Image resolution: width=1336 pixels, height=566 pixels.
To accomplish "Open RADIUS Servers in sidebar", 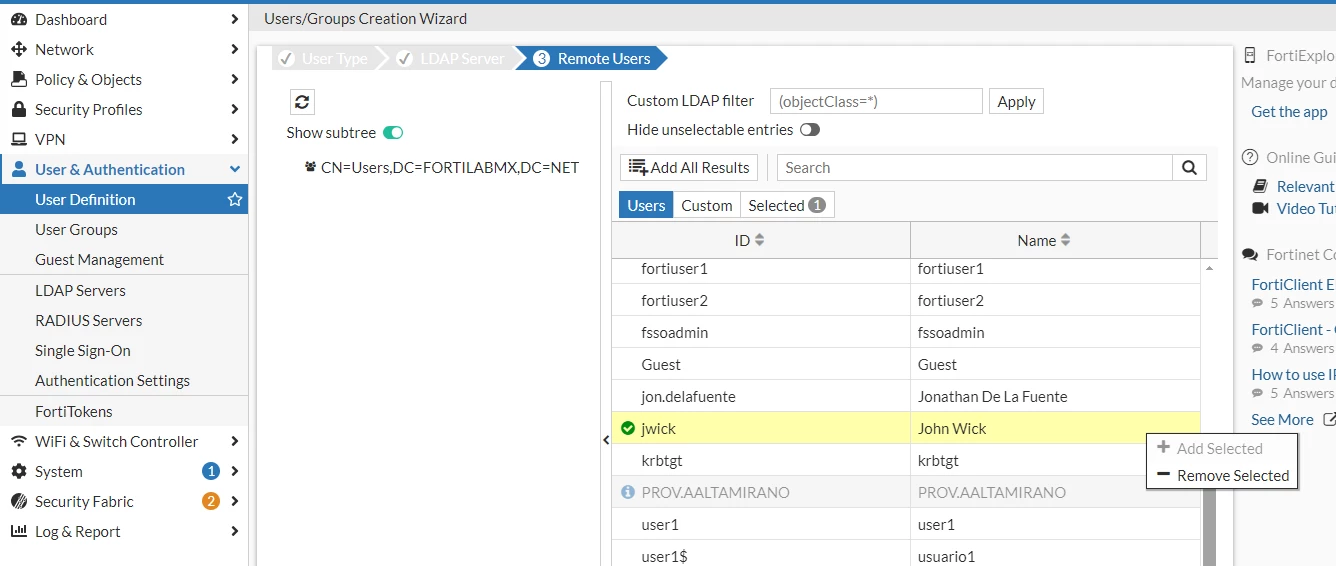I will [124, 320].
